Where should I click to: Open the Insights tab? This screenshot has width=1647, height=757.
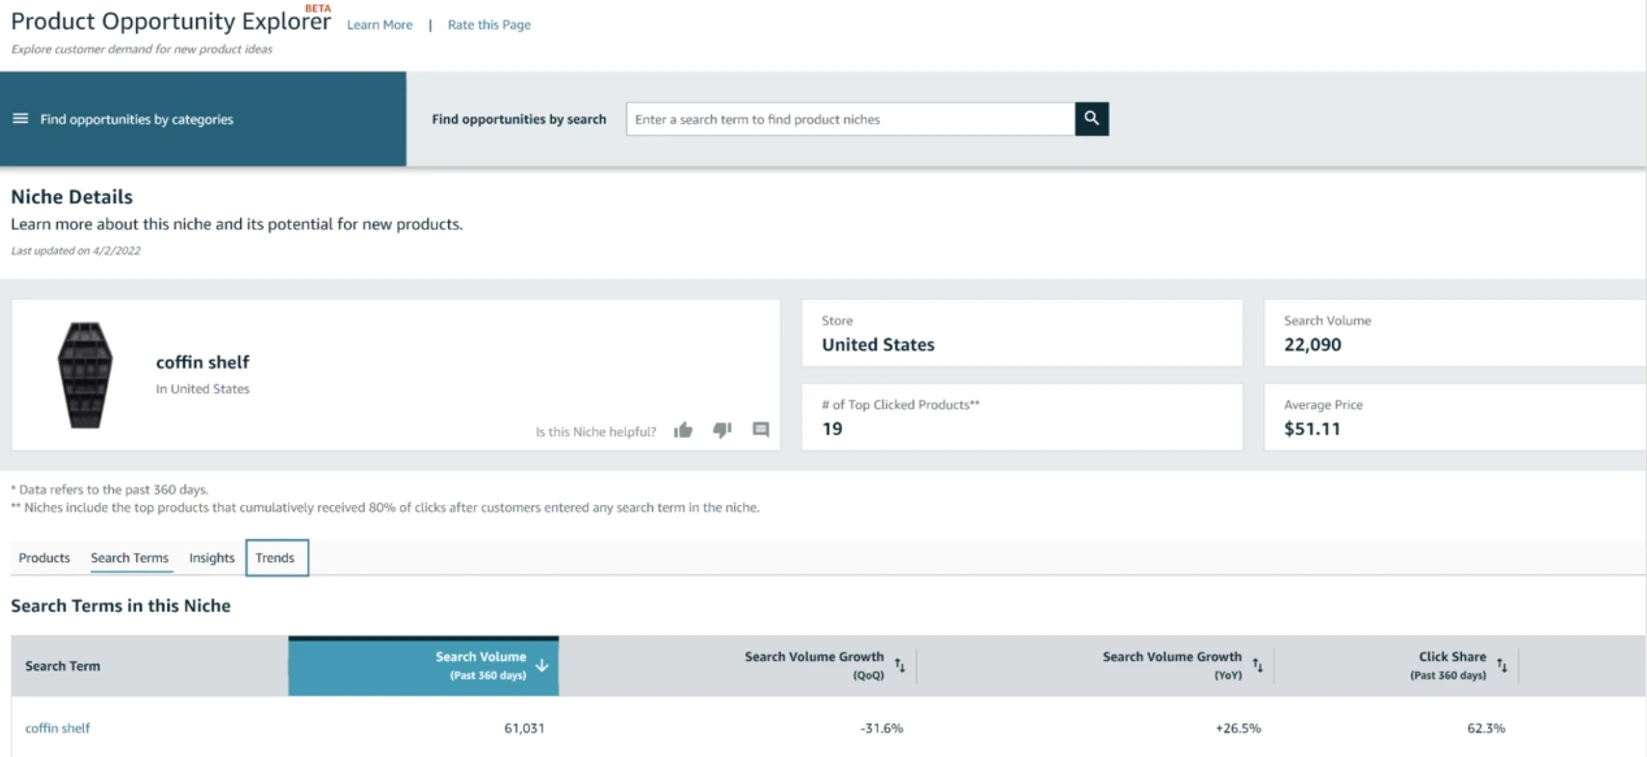(x=212, y=558)
